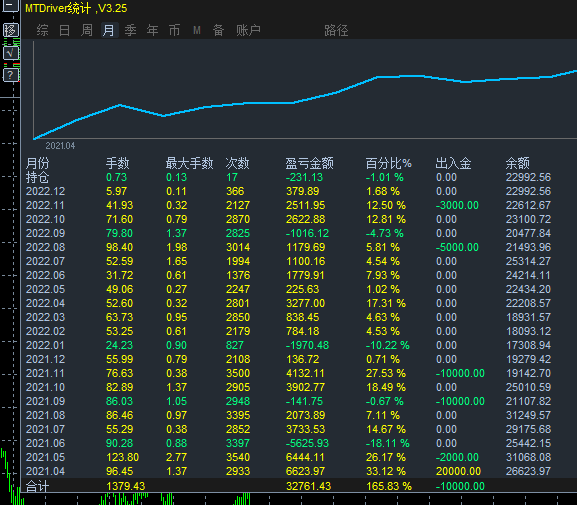Select the 2022.09 month row
This screenshot has height=505, width=577.
(289, 233)
